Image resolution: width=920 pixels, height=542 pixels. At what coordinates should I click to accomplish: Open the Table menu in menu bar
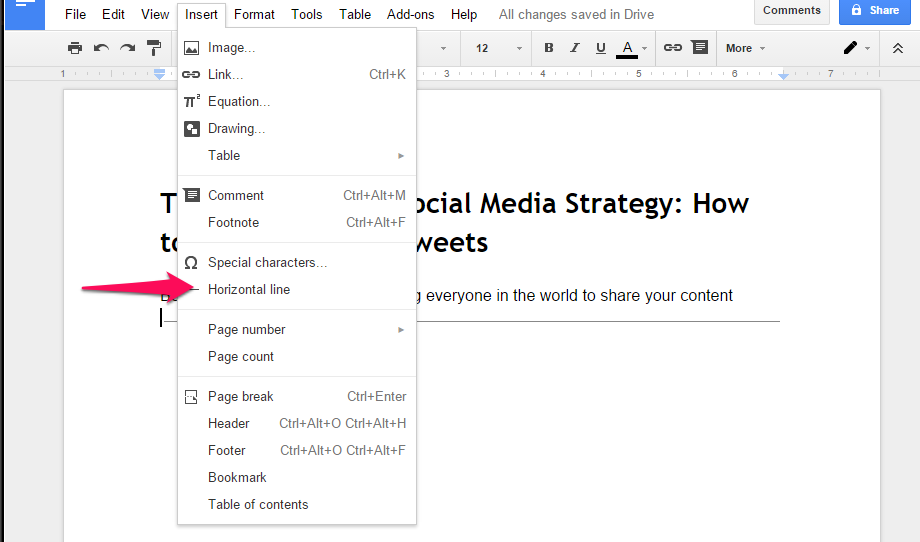355,15
